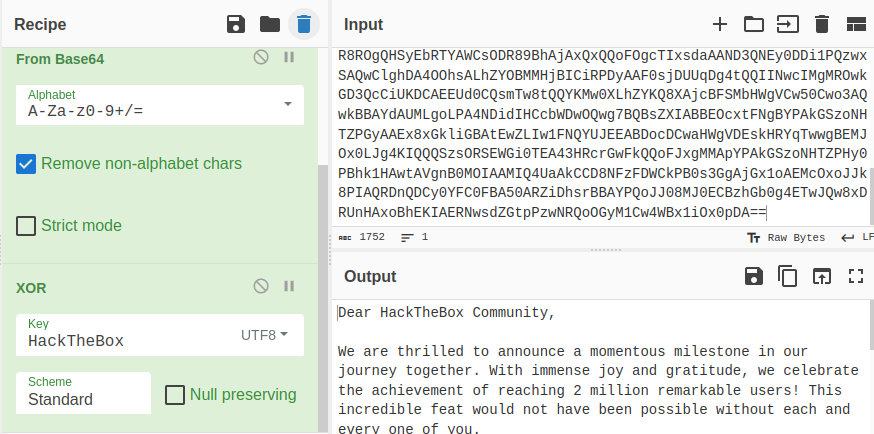Screen dimensions: 874x434
Task: Set breakpoint on XOR operation
Action: [x=289, y=287]
